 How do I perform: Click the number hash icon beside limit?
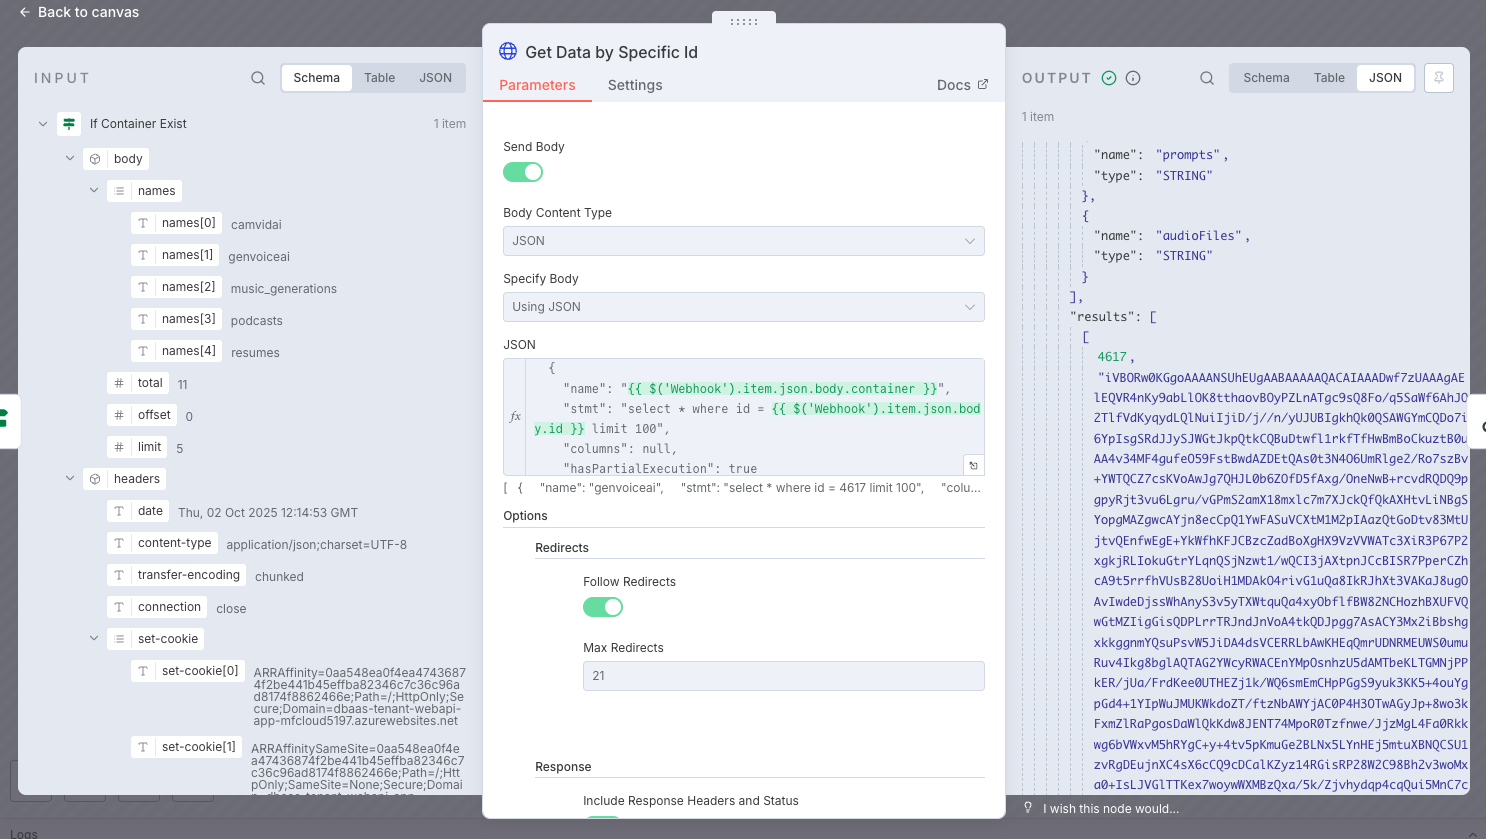119,447
